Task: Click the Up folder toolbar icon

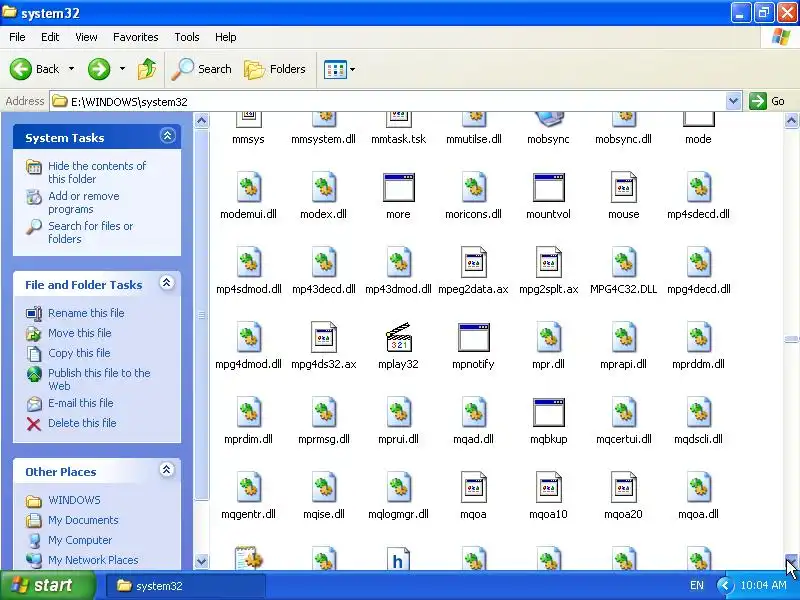Action: (147, 69)
